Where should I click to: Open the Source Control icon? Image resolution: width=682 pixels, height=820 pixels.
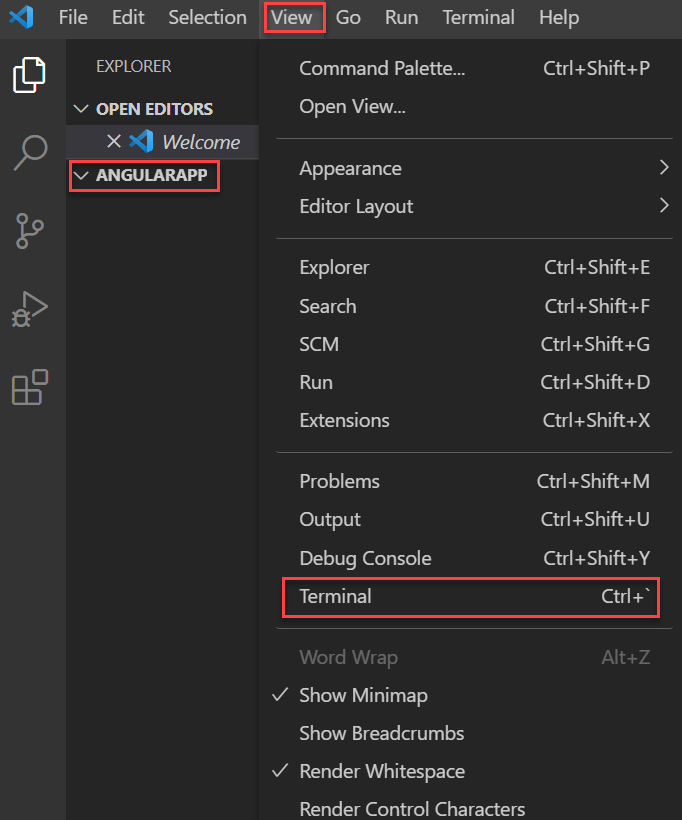31,232
